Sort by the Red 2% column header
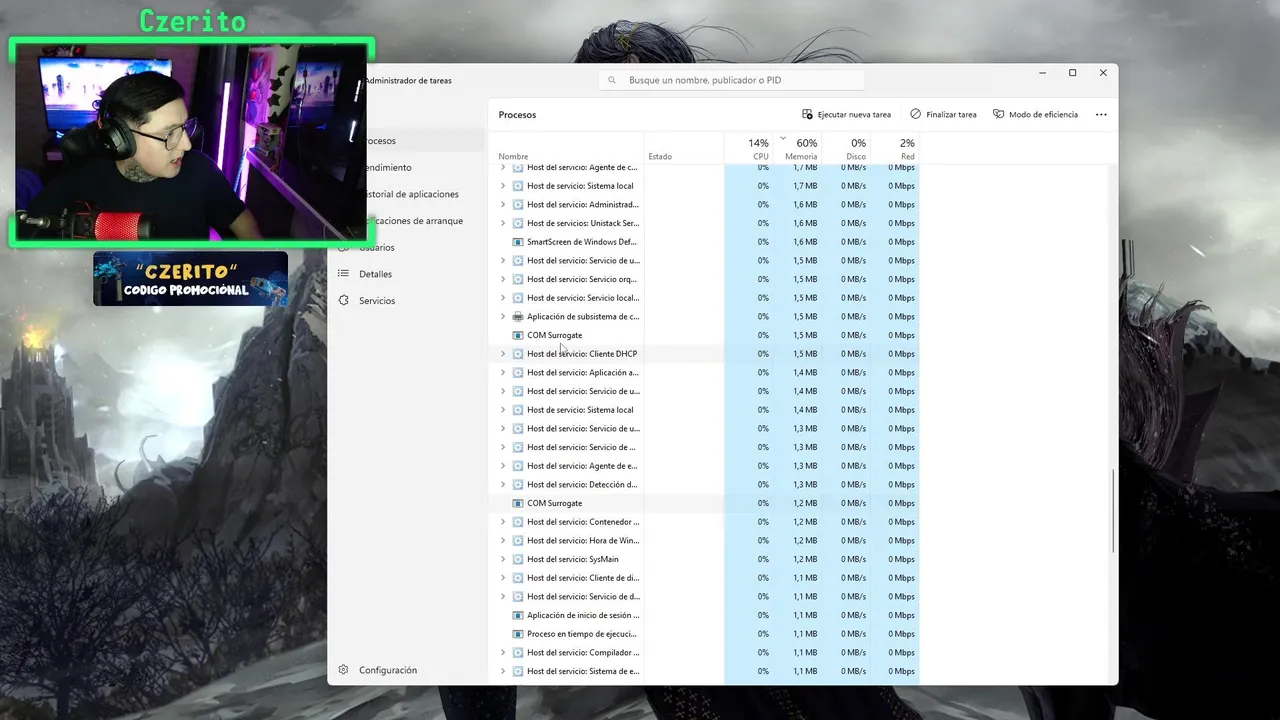The width and height of the screenshot is (1280, 720). (895, 148)
